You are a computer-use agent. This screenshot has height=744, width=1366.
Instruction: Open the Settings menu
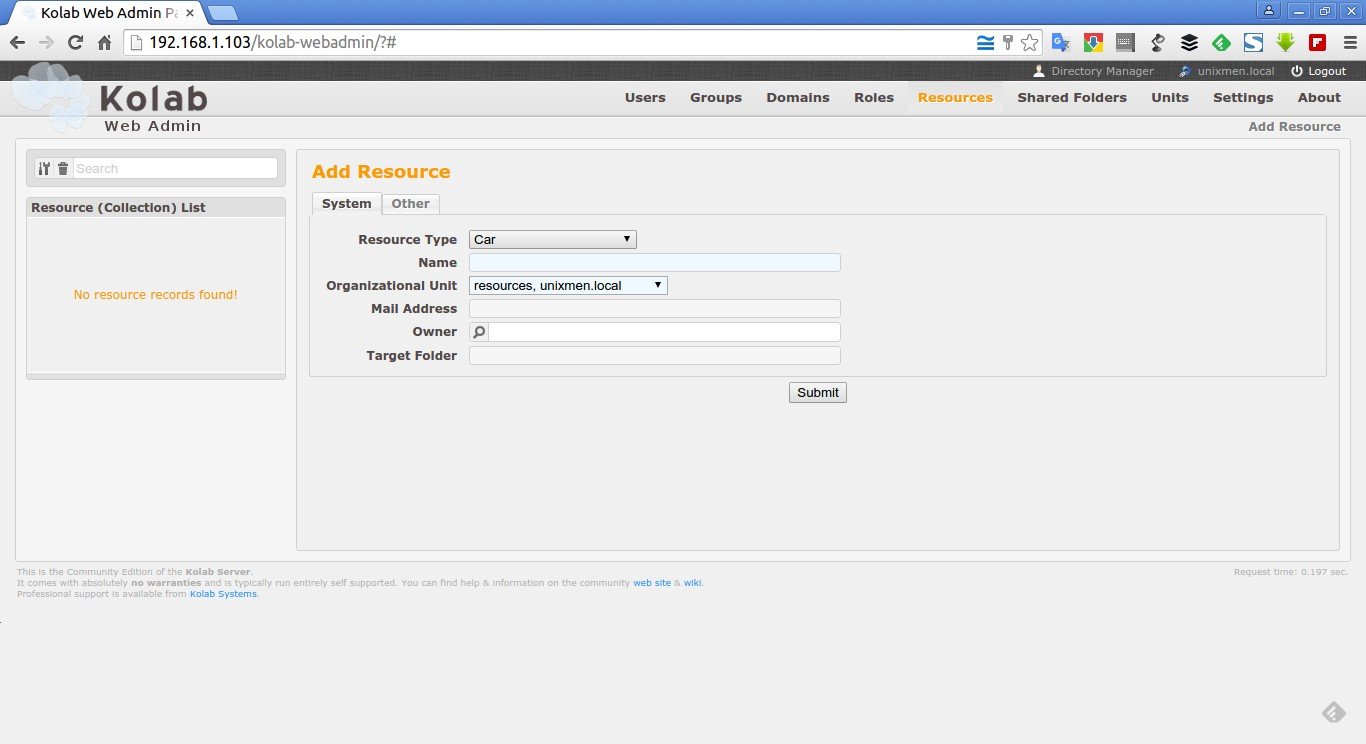(x=1243, y=97)
